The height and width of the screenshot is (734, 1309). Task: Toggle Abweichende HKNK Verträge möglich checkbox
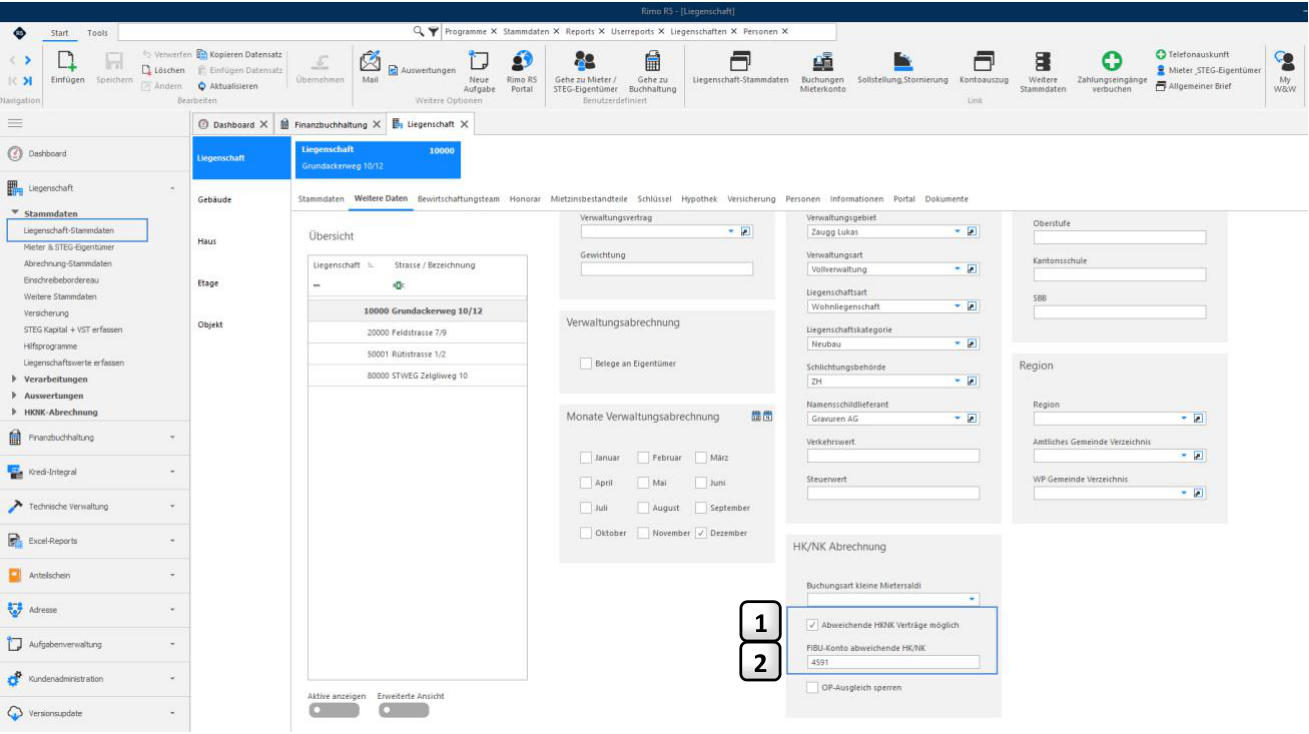(812, 625)
